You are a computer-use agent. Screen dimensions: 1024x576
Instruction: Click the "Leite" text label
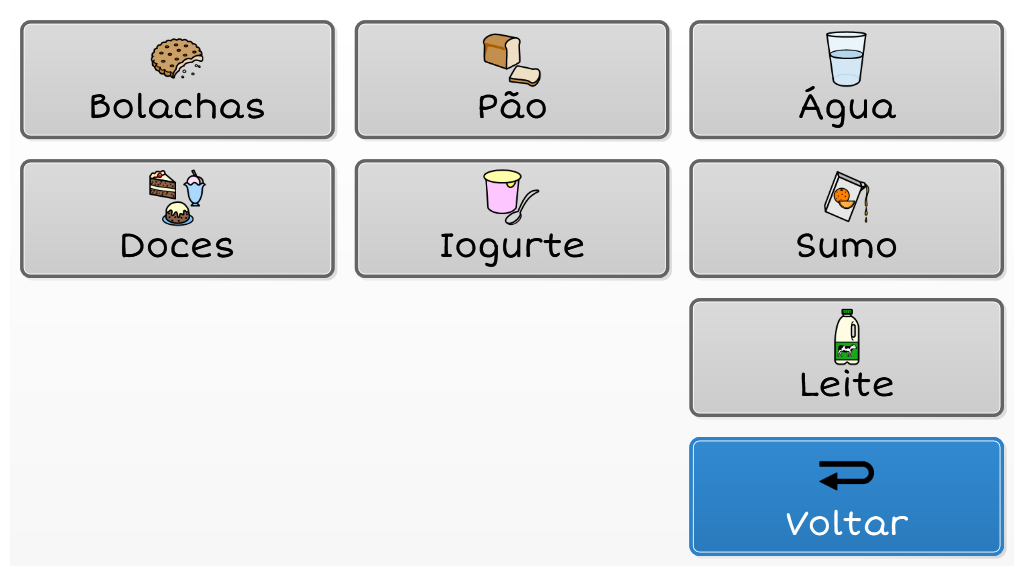[846, 385]
